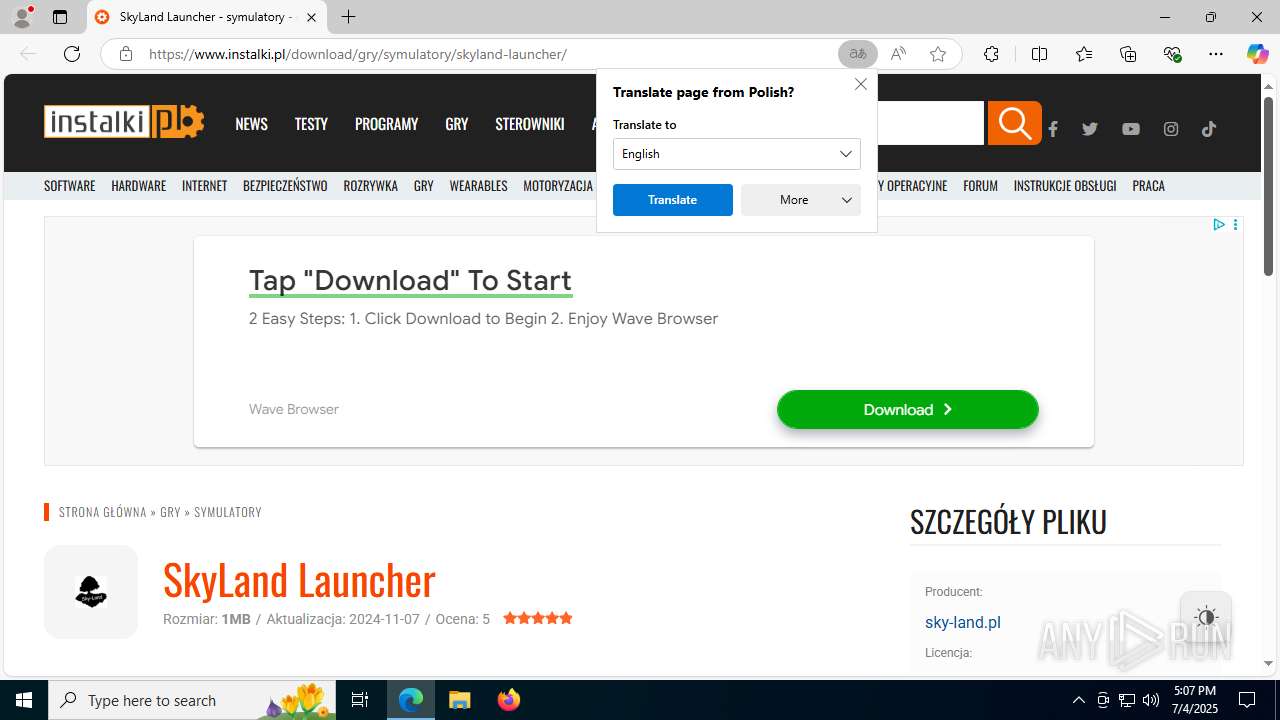The image size is (1280, 720).
Task: Open Browser essentials heart icon
Action: (1172, 54)
